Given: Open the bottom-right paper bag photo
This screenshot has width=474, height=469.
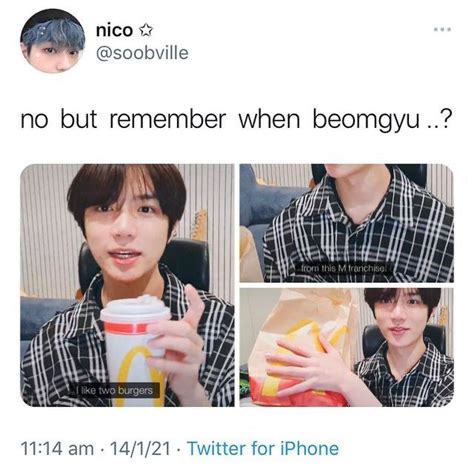Looking at the screenshot, I should (x=347, y=347).
